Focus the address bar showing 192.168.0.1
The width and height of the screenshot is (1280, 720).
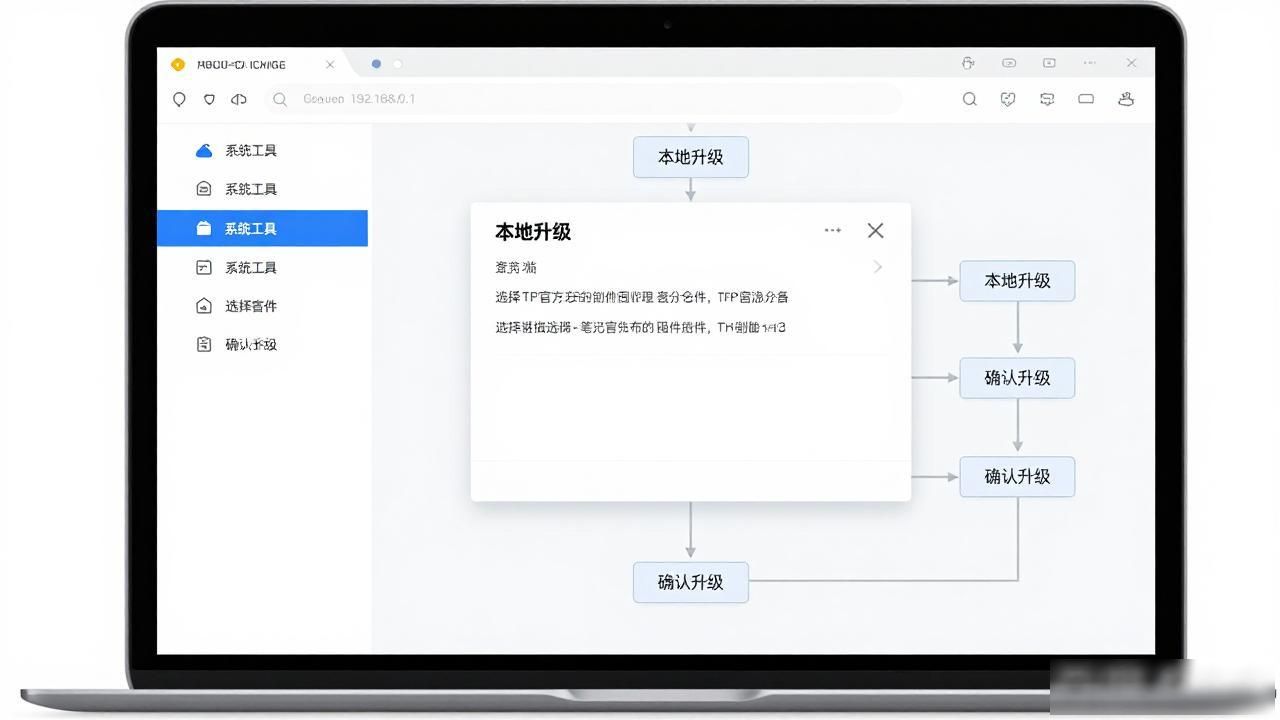coord(584,99)
